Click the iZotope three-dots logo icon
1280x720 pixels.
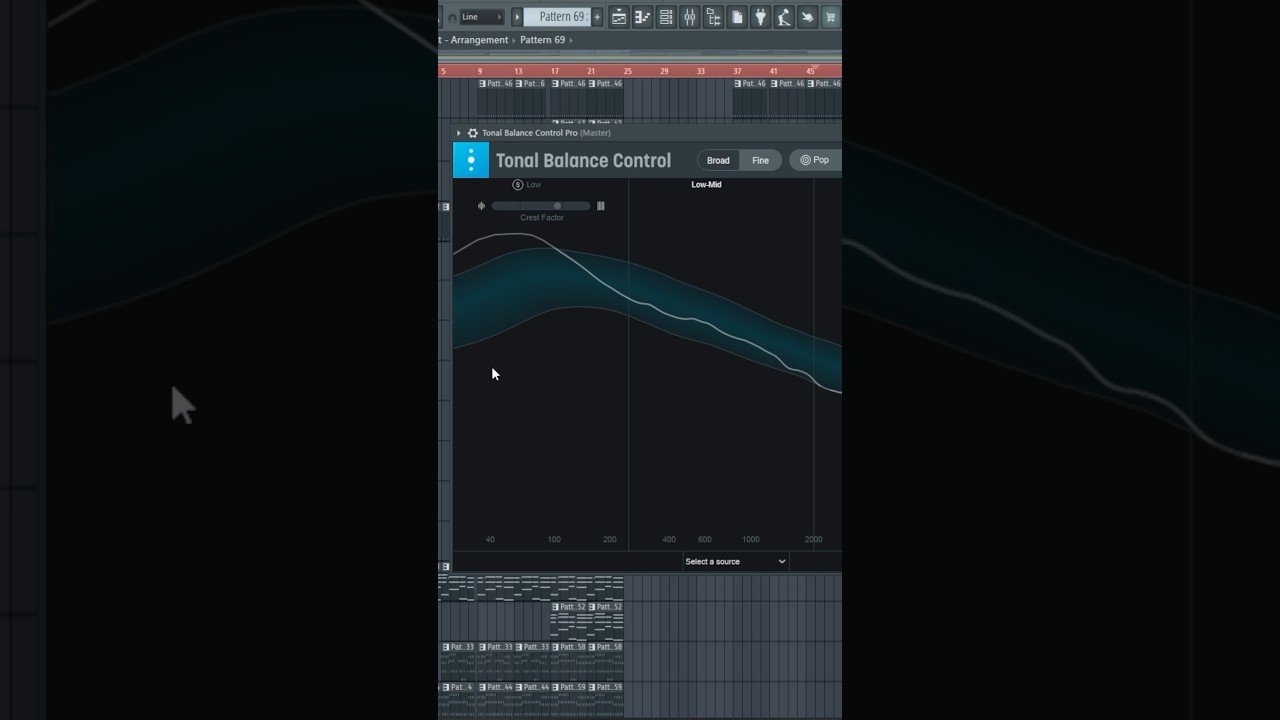click(x=471, y=160)
